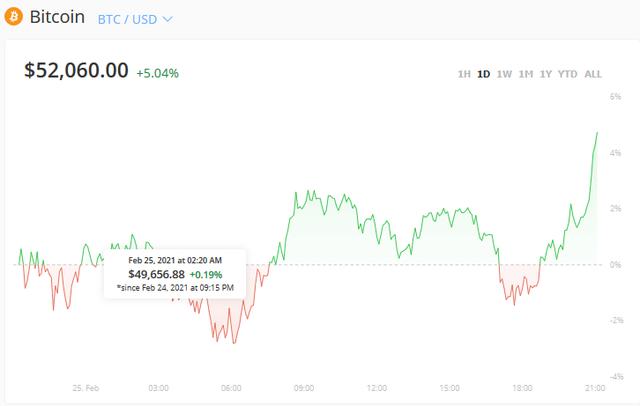The image size is (640, 406).
Task: Select the YTD time range
Action: pos(567,74)
